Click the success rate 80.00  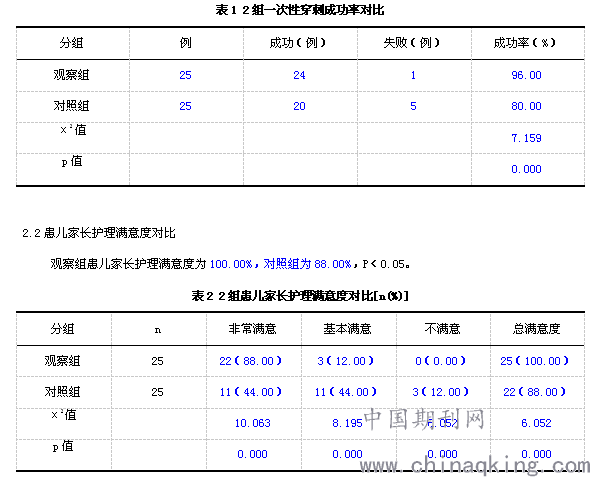click(x=526, y=106)
